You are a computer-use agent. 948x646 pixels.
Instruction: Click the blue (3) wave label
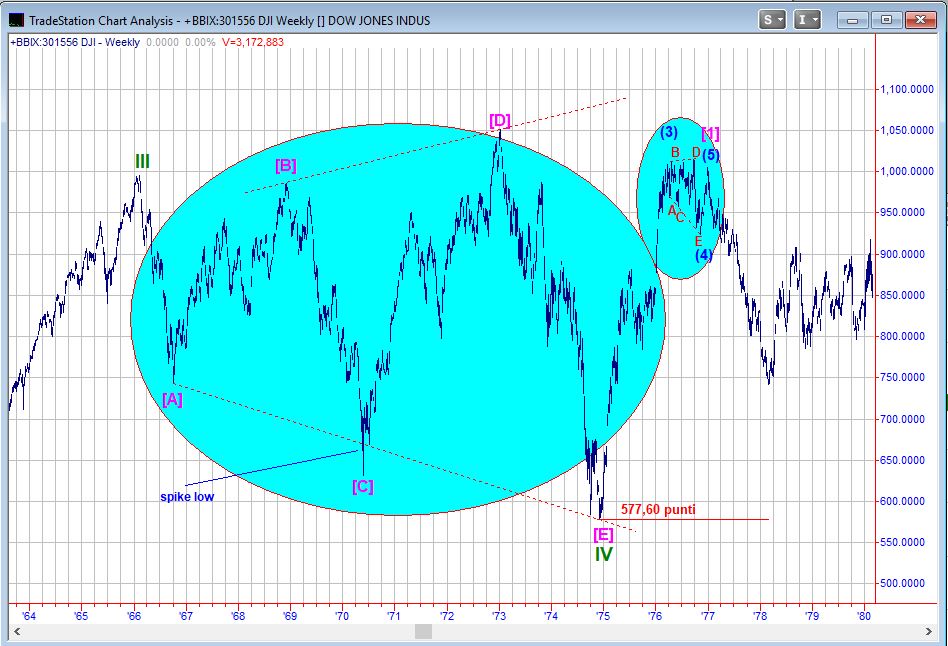coord(669,132)
